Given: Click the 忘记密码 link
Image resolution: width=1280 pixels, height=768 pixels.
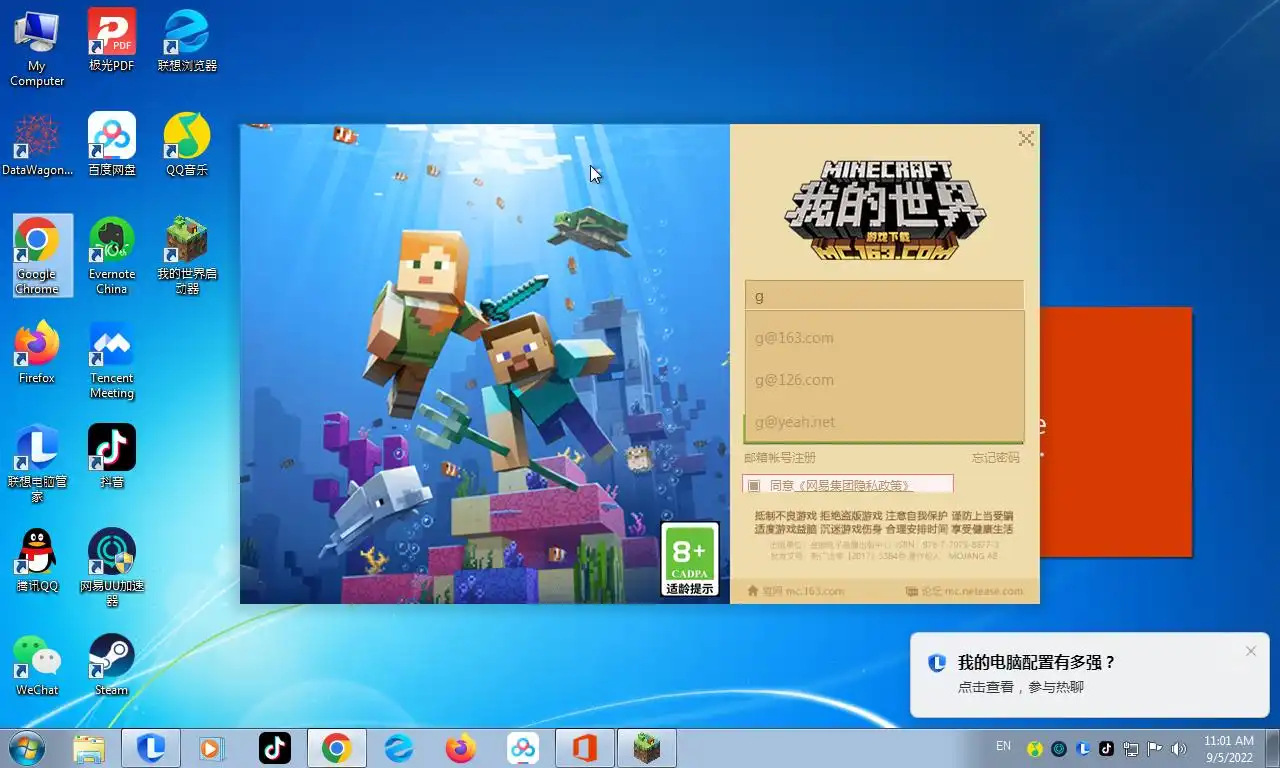Looking at the screenshot, I should [996, 457].
